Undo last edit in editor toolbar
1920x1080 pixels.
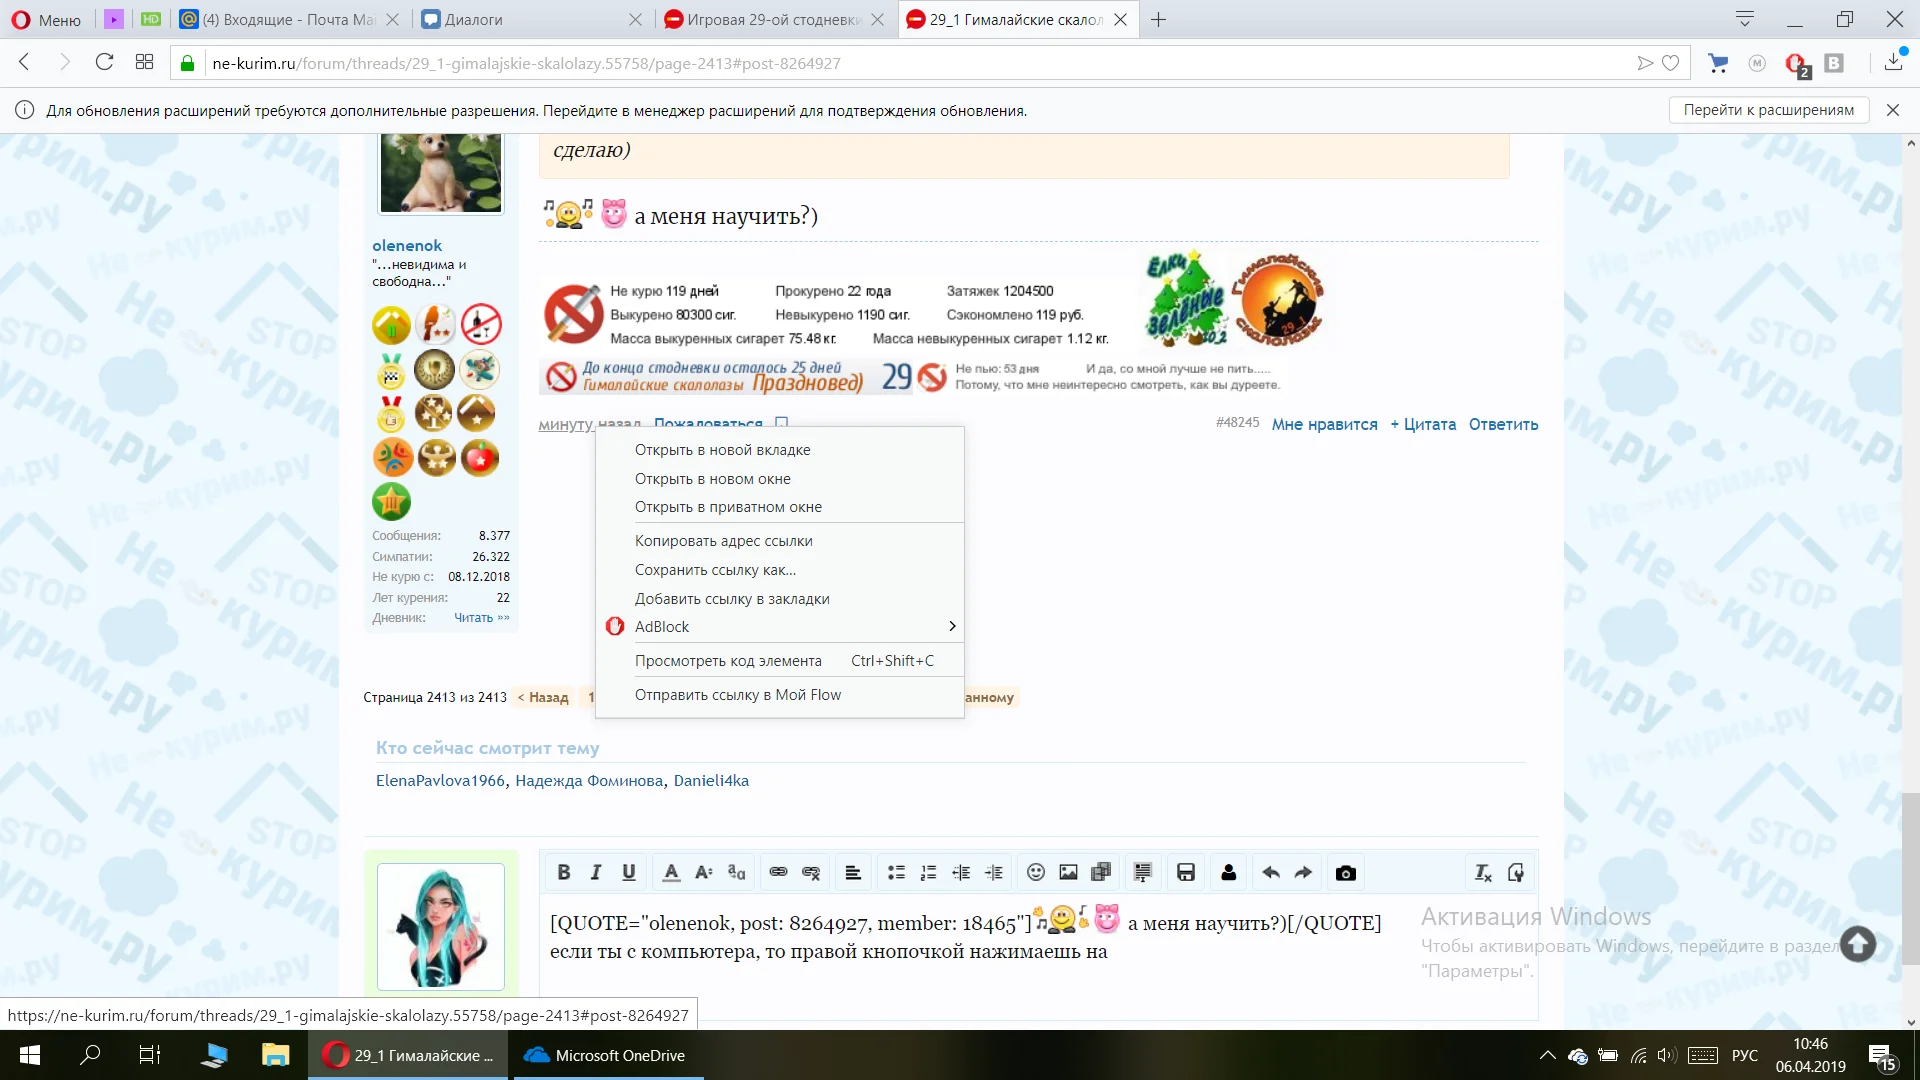pyautogui.click(x=1271, y=873)
